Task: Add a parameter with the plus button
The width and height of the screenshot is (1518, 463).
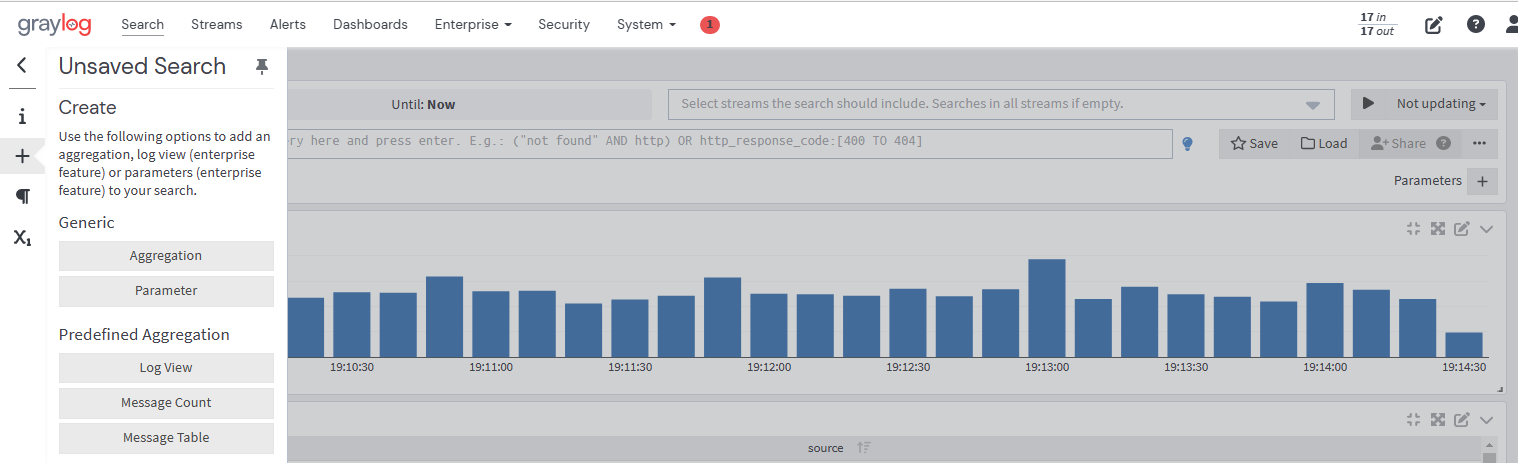Action: pyautogui.click(x=1482, y=181)
